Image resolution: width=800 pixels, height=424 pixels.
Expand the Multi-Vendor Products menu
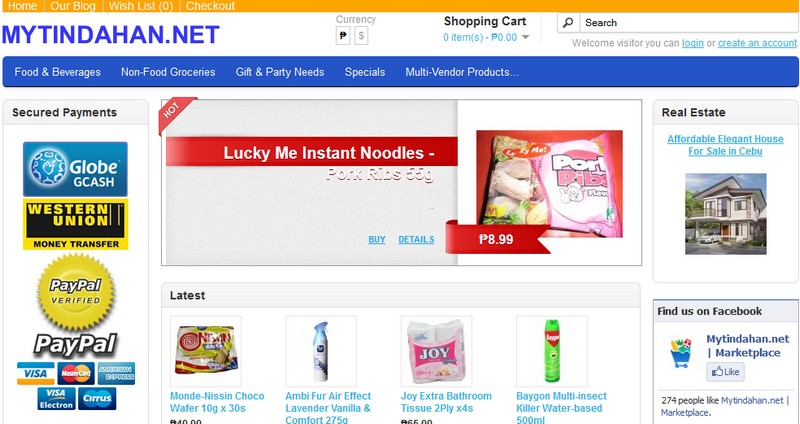pyautogui.click(x=462, y=72)
